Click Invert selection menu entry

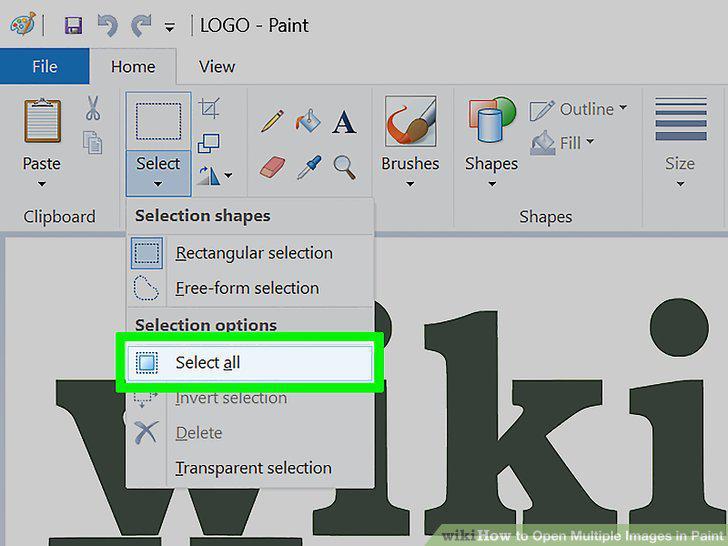[250, 398]
